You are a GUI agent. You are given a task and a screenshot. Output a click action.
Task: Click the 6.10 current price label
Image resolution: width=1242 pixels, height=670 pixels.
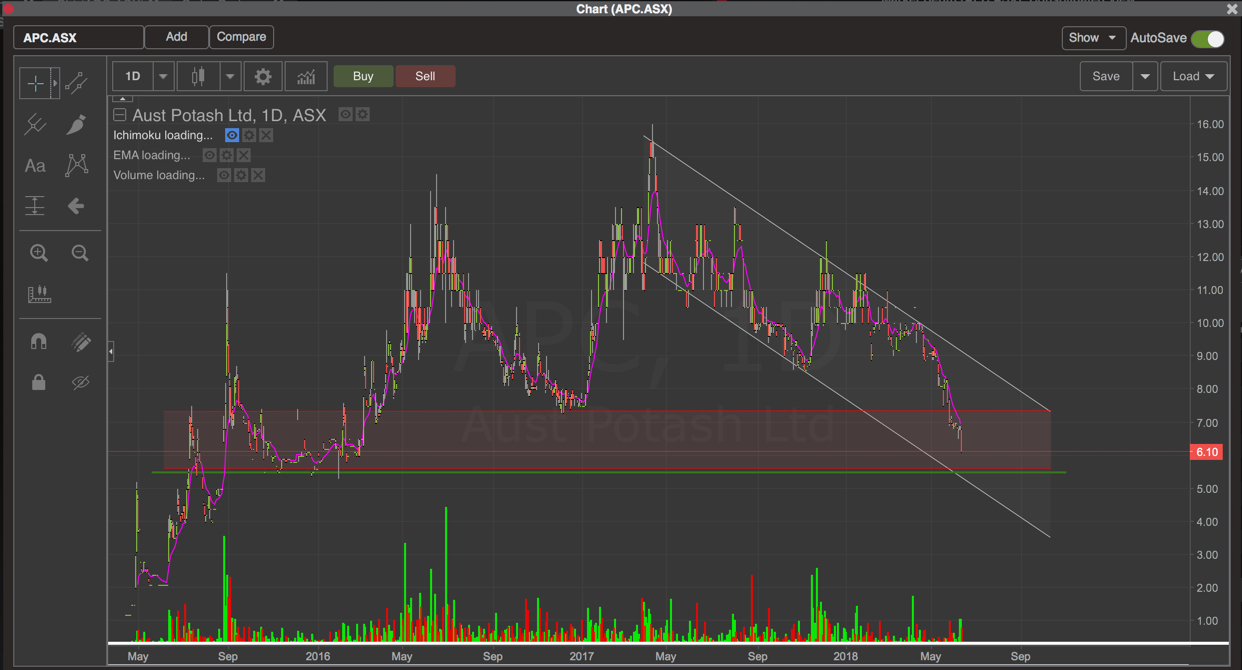1207,452
